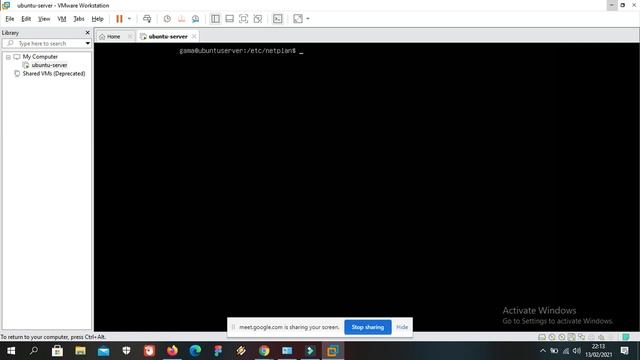
Task: Open Windows Security from taskbar
Action: click(x=126, y=351)
